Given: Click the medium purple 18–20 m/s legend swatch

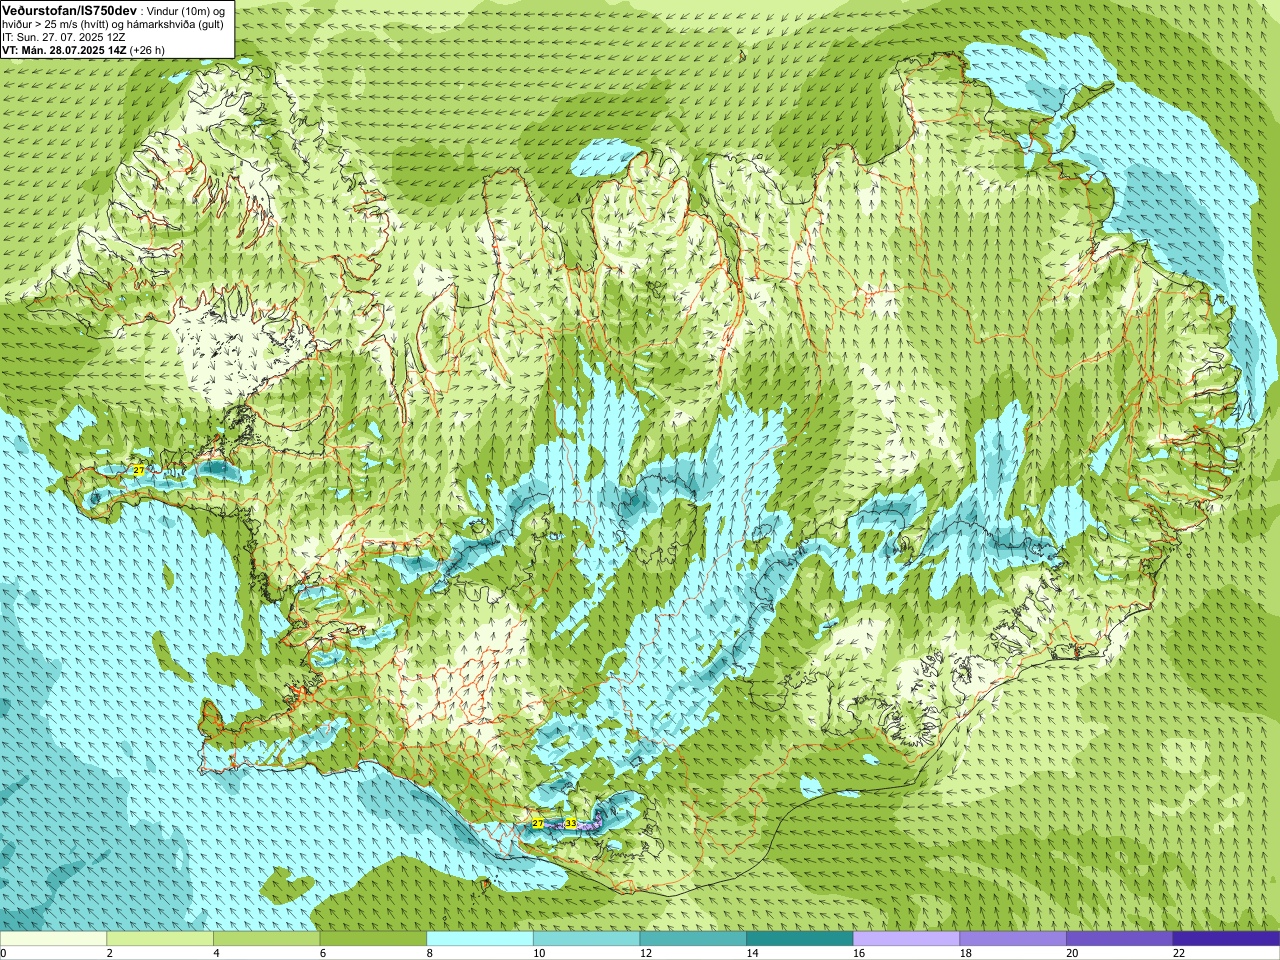Looking at the screenshot, I should point(1013,939).
